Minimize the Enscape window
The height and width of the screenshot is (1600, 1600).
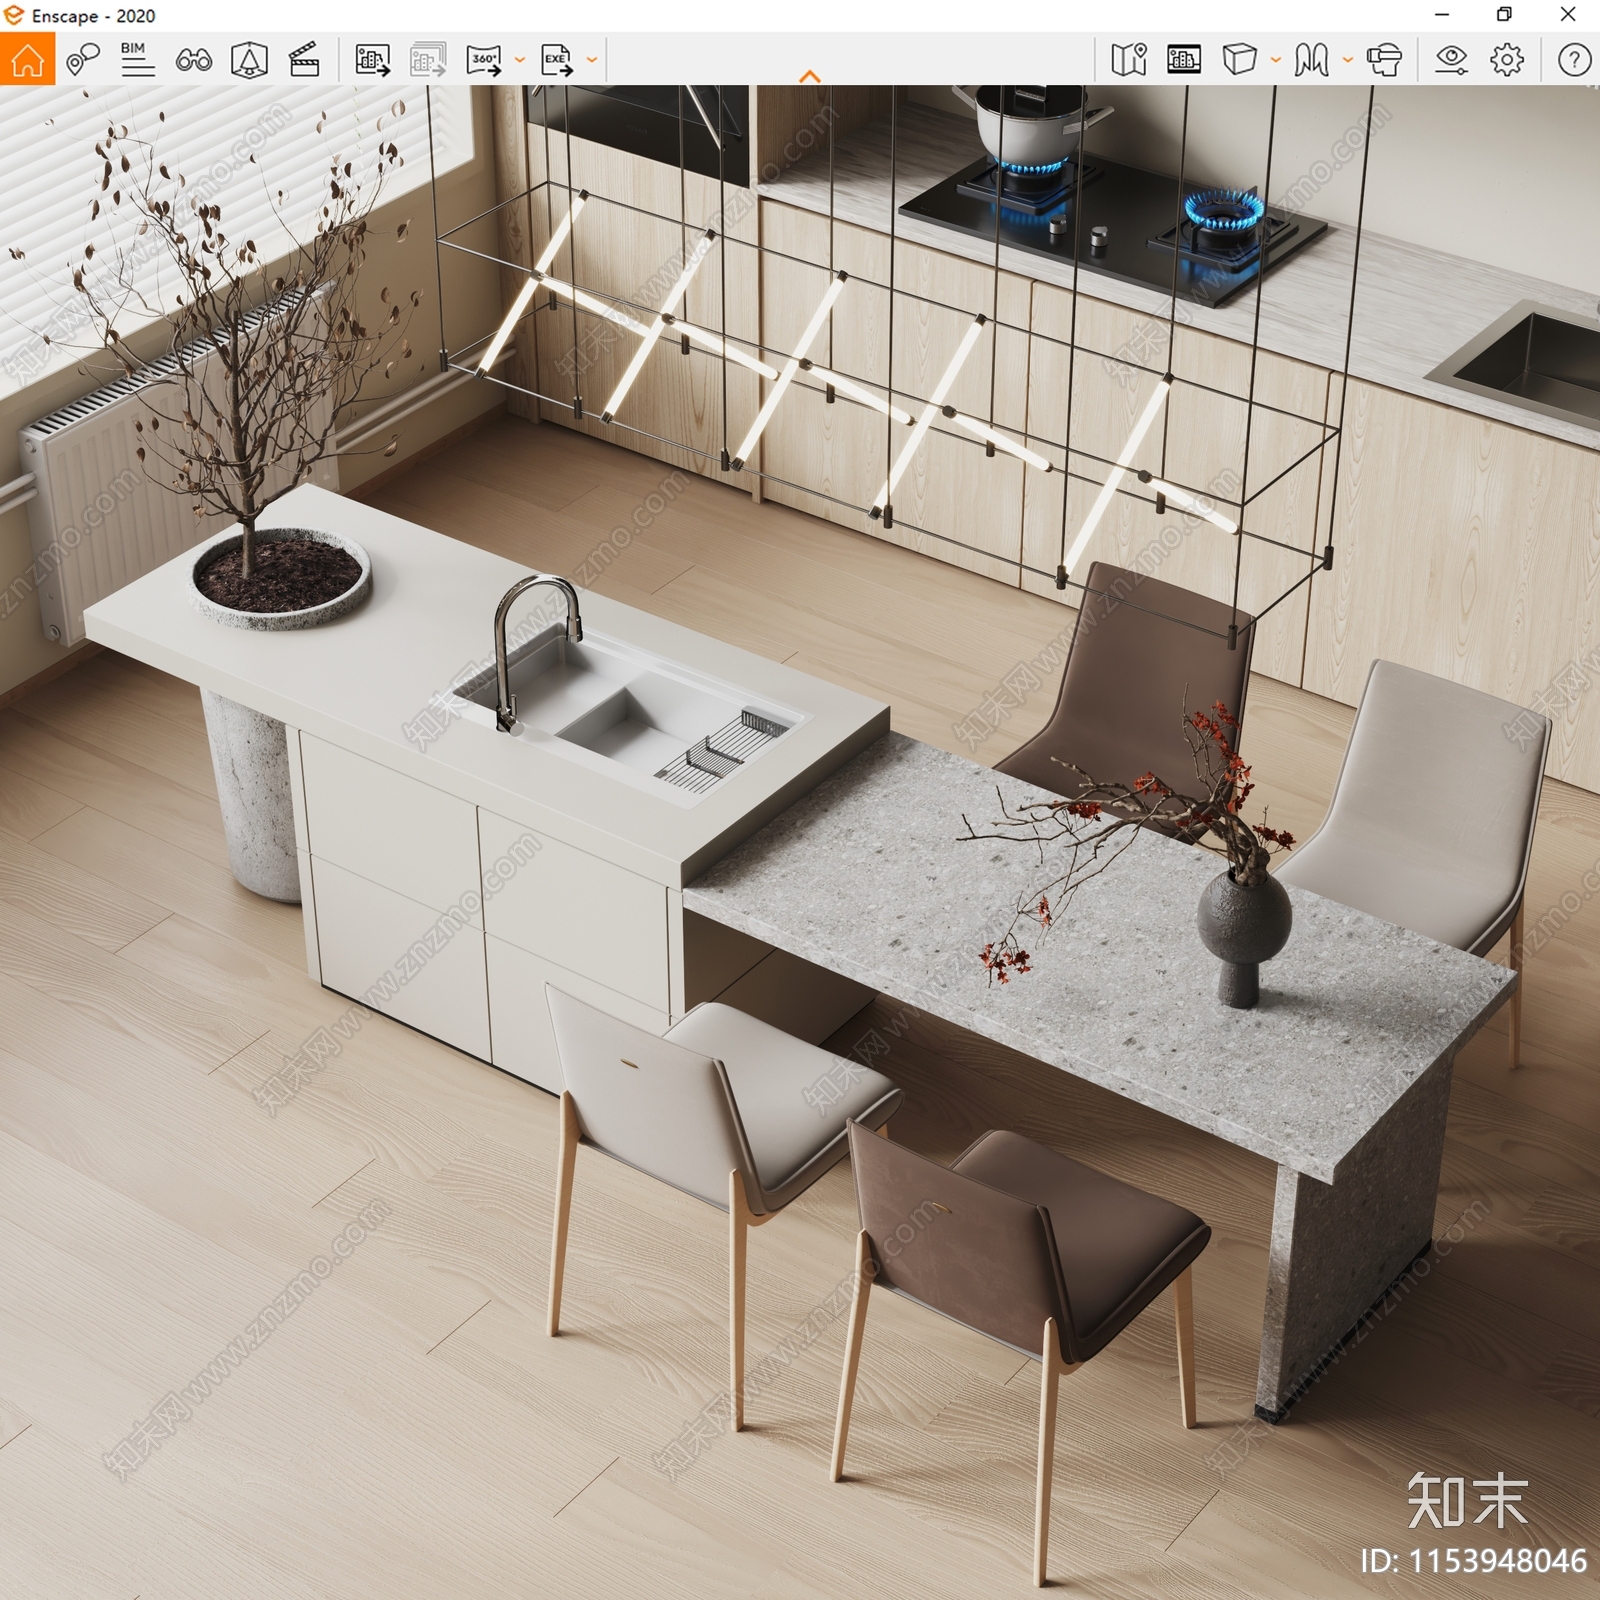point(1442,15)
